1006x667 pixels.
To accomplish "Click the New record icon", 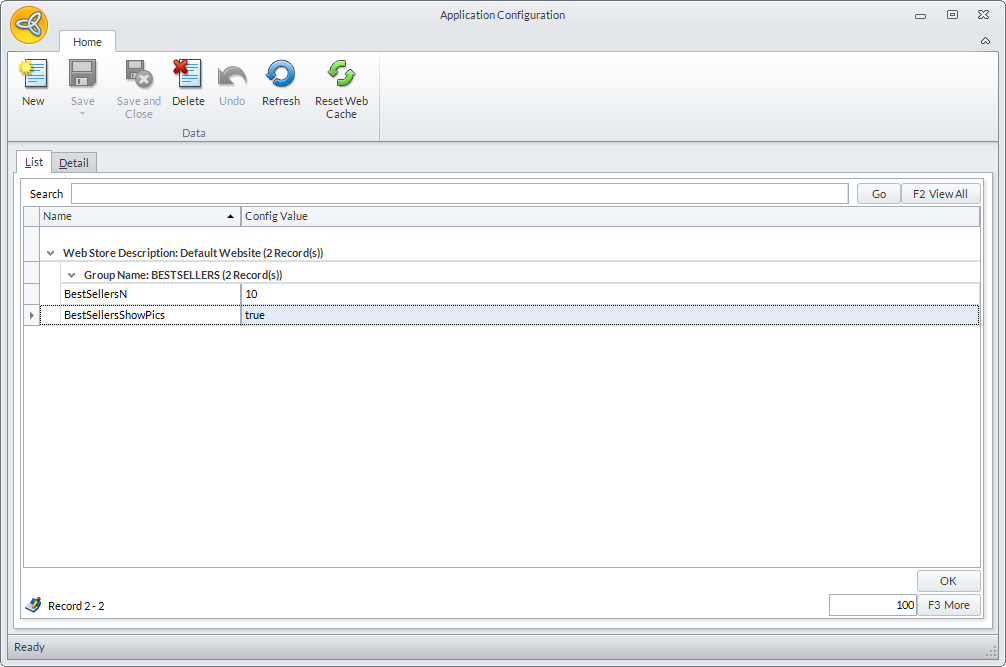I will click(x=33, y=75).
